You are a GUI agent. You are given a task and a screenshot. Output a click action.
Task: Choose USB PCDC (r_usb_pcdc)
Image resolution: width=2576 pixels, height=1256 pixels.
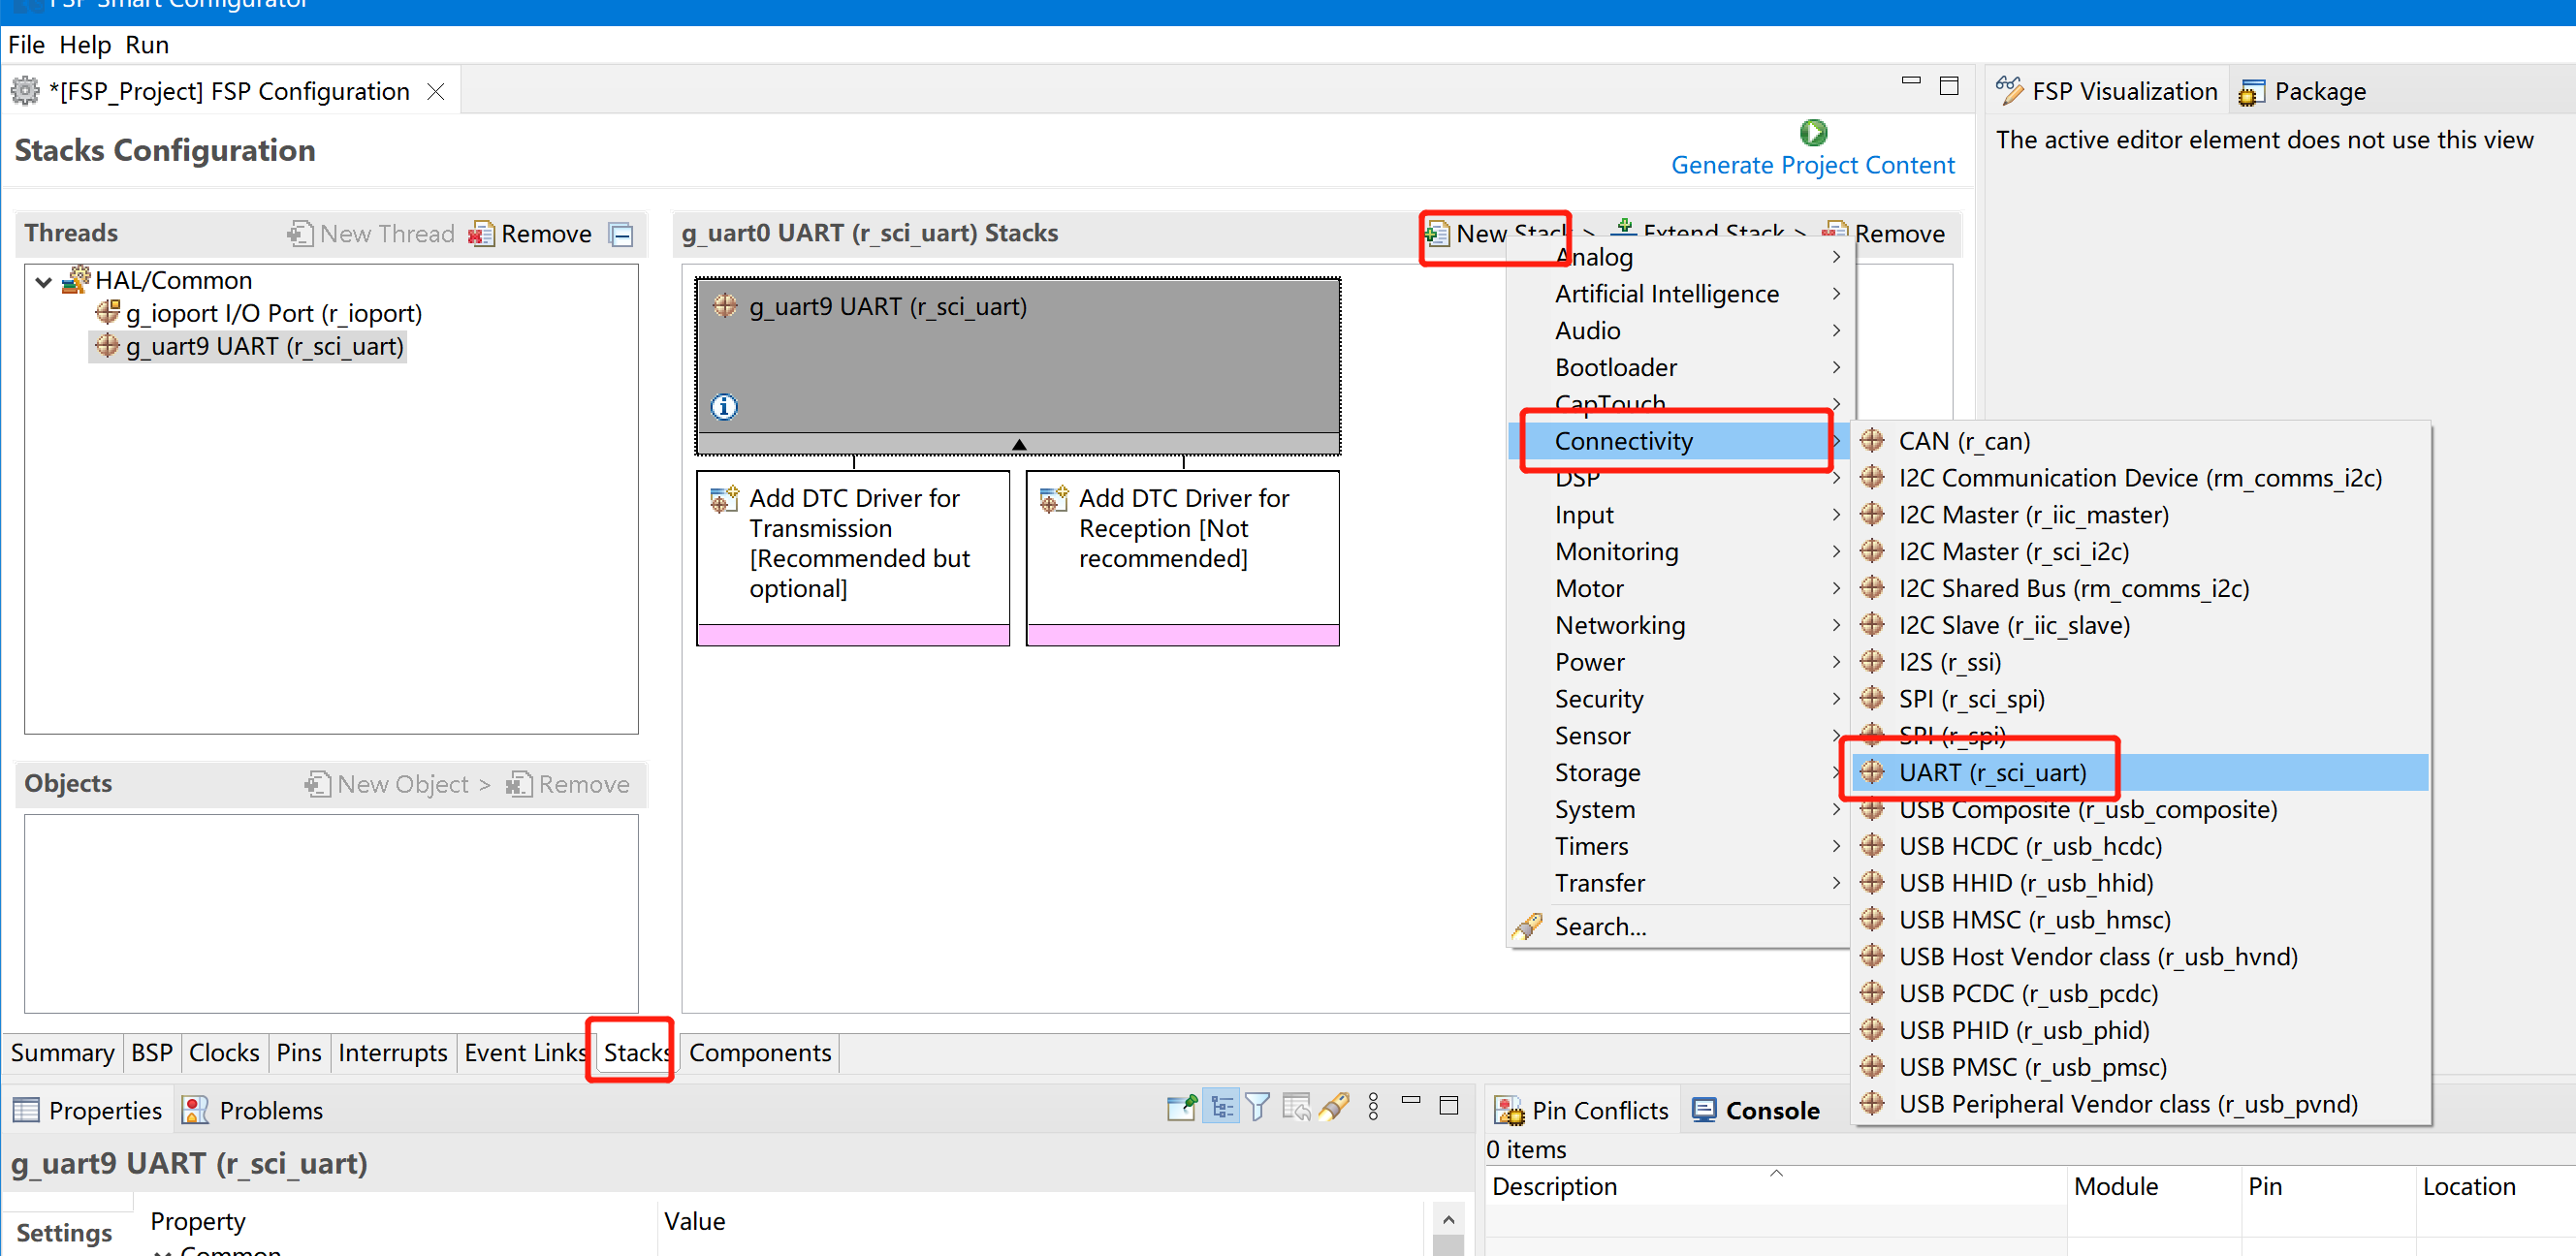click(2140, 994)
